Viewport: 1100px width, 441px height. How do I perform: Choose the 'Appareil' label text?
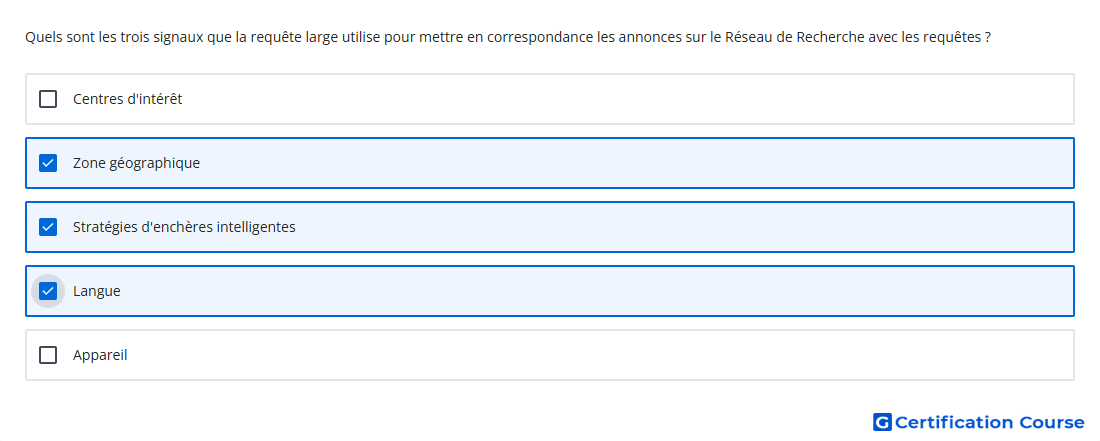[100, 355]
